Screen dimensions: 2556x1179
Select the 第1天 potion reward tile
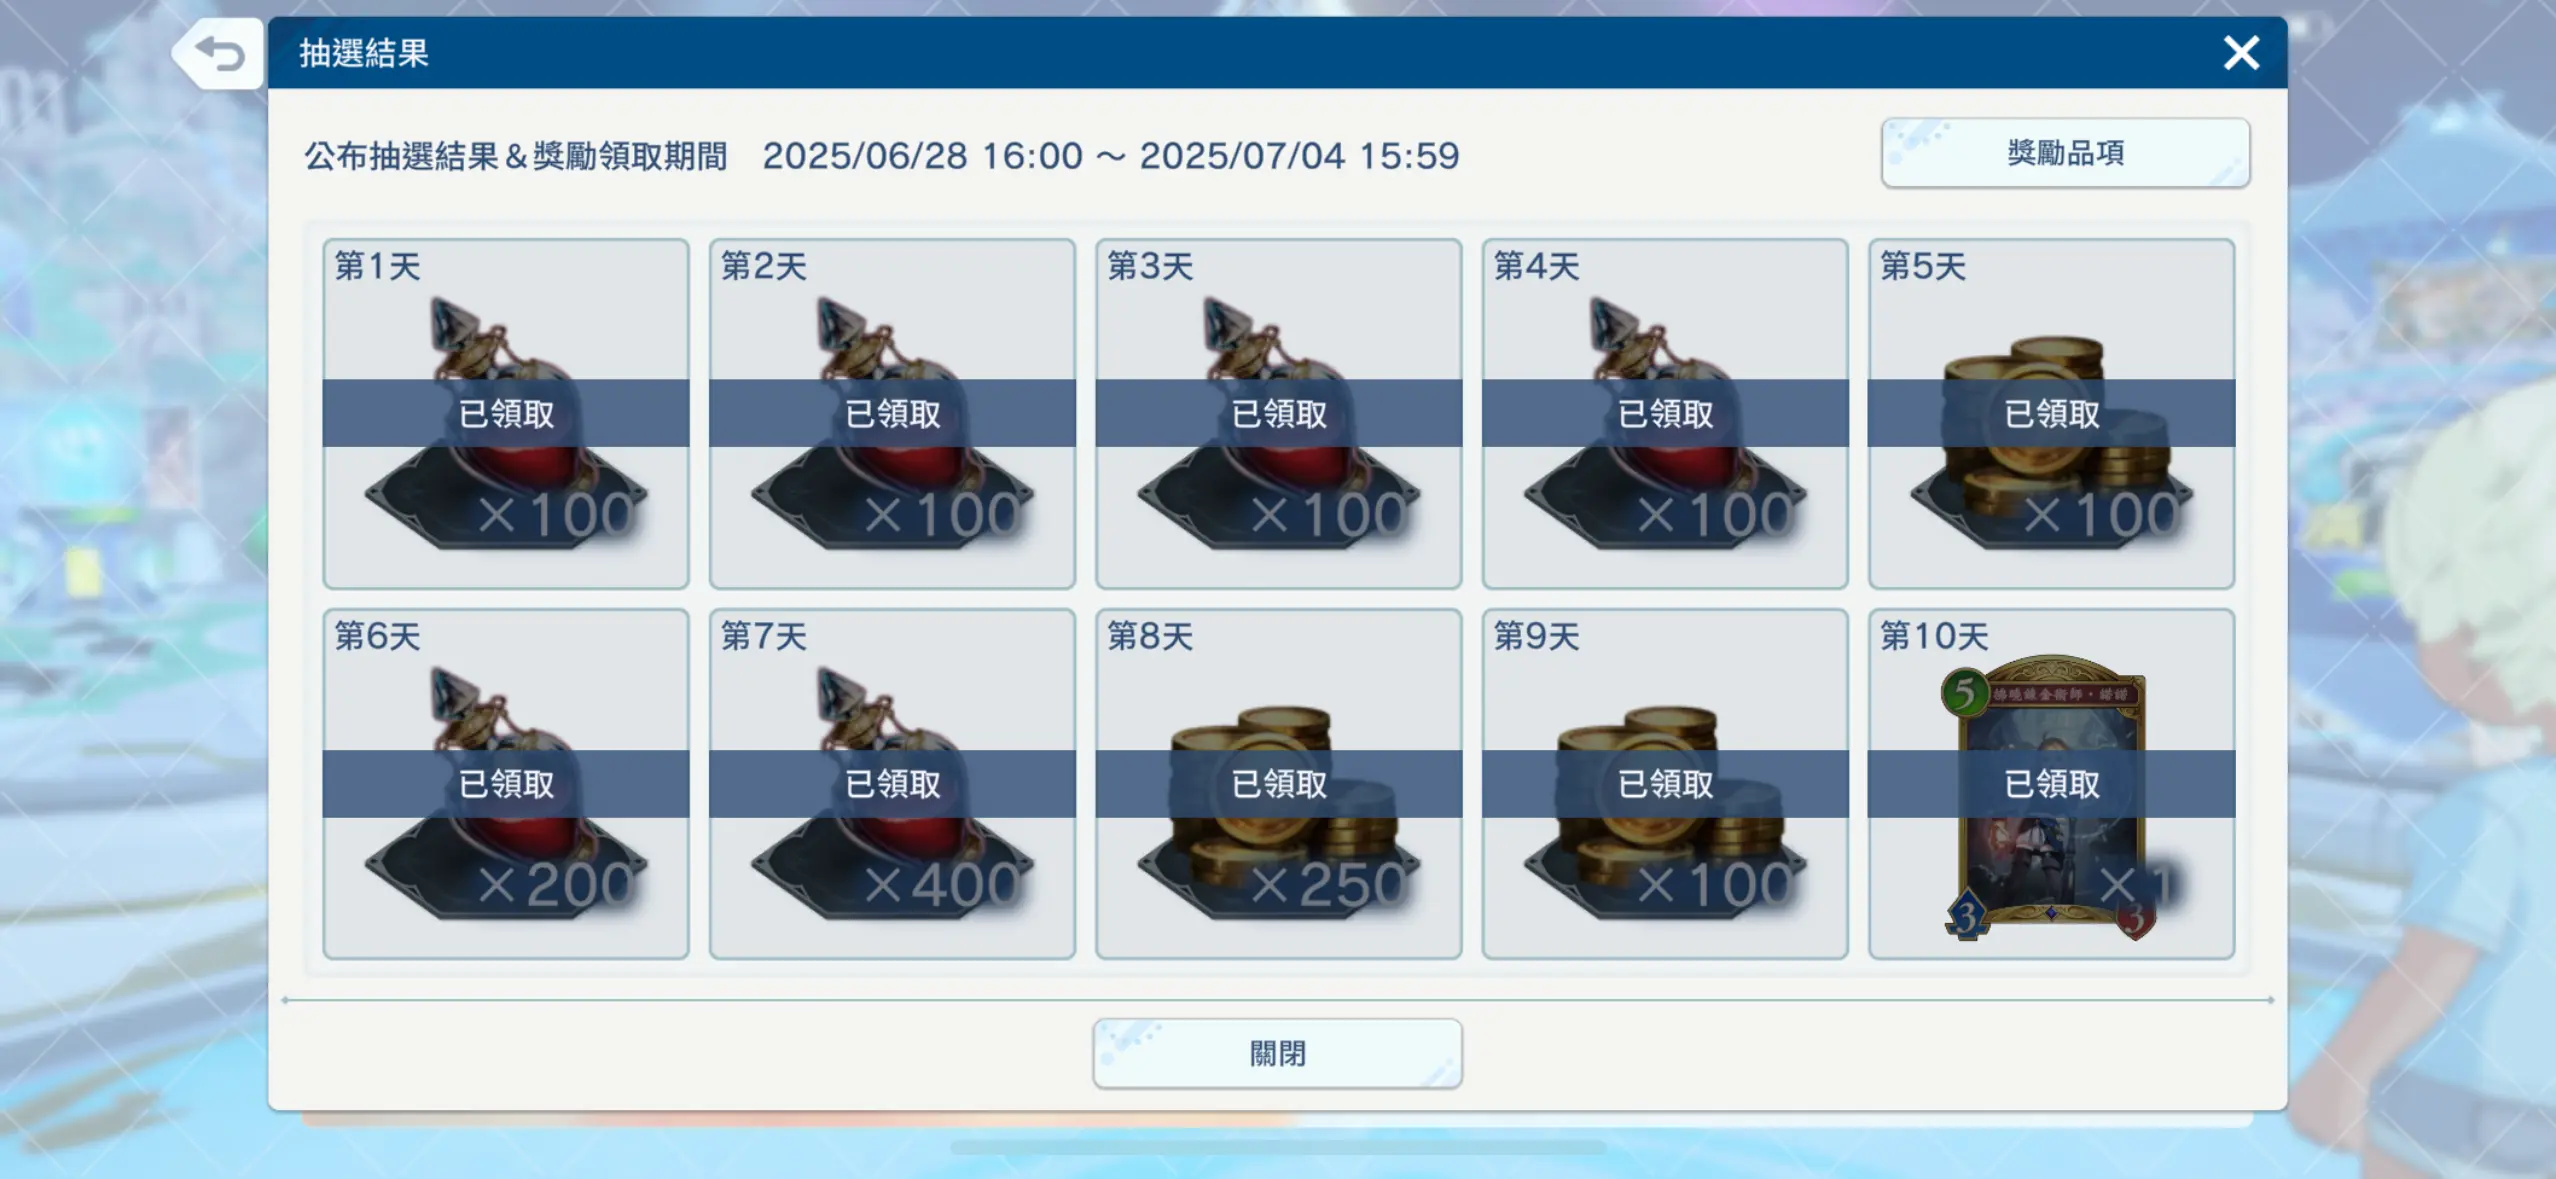(x=506, y=413)
